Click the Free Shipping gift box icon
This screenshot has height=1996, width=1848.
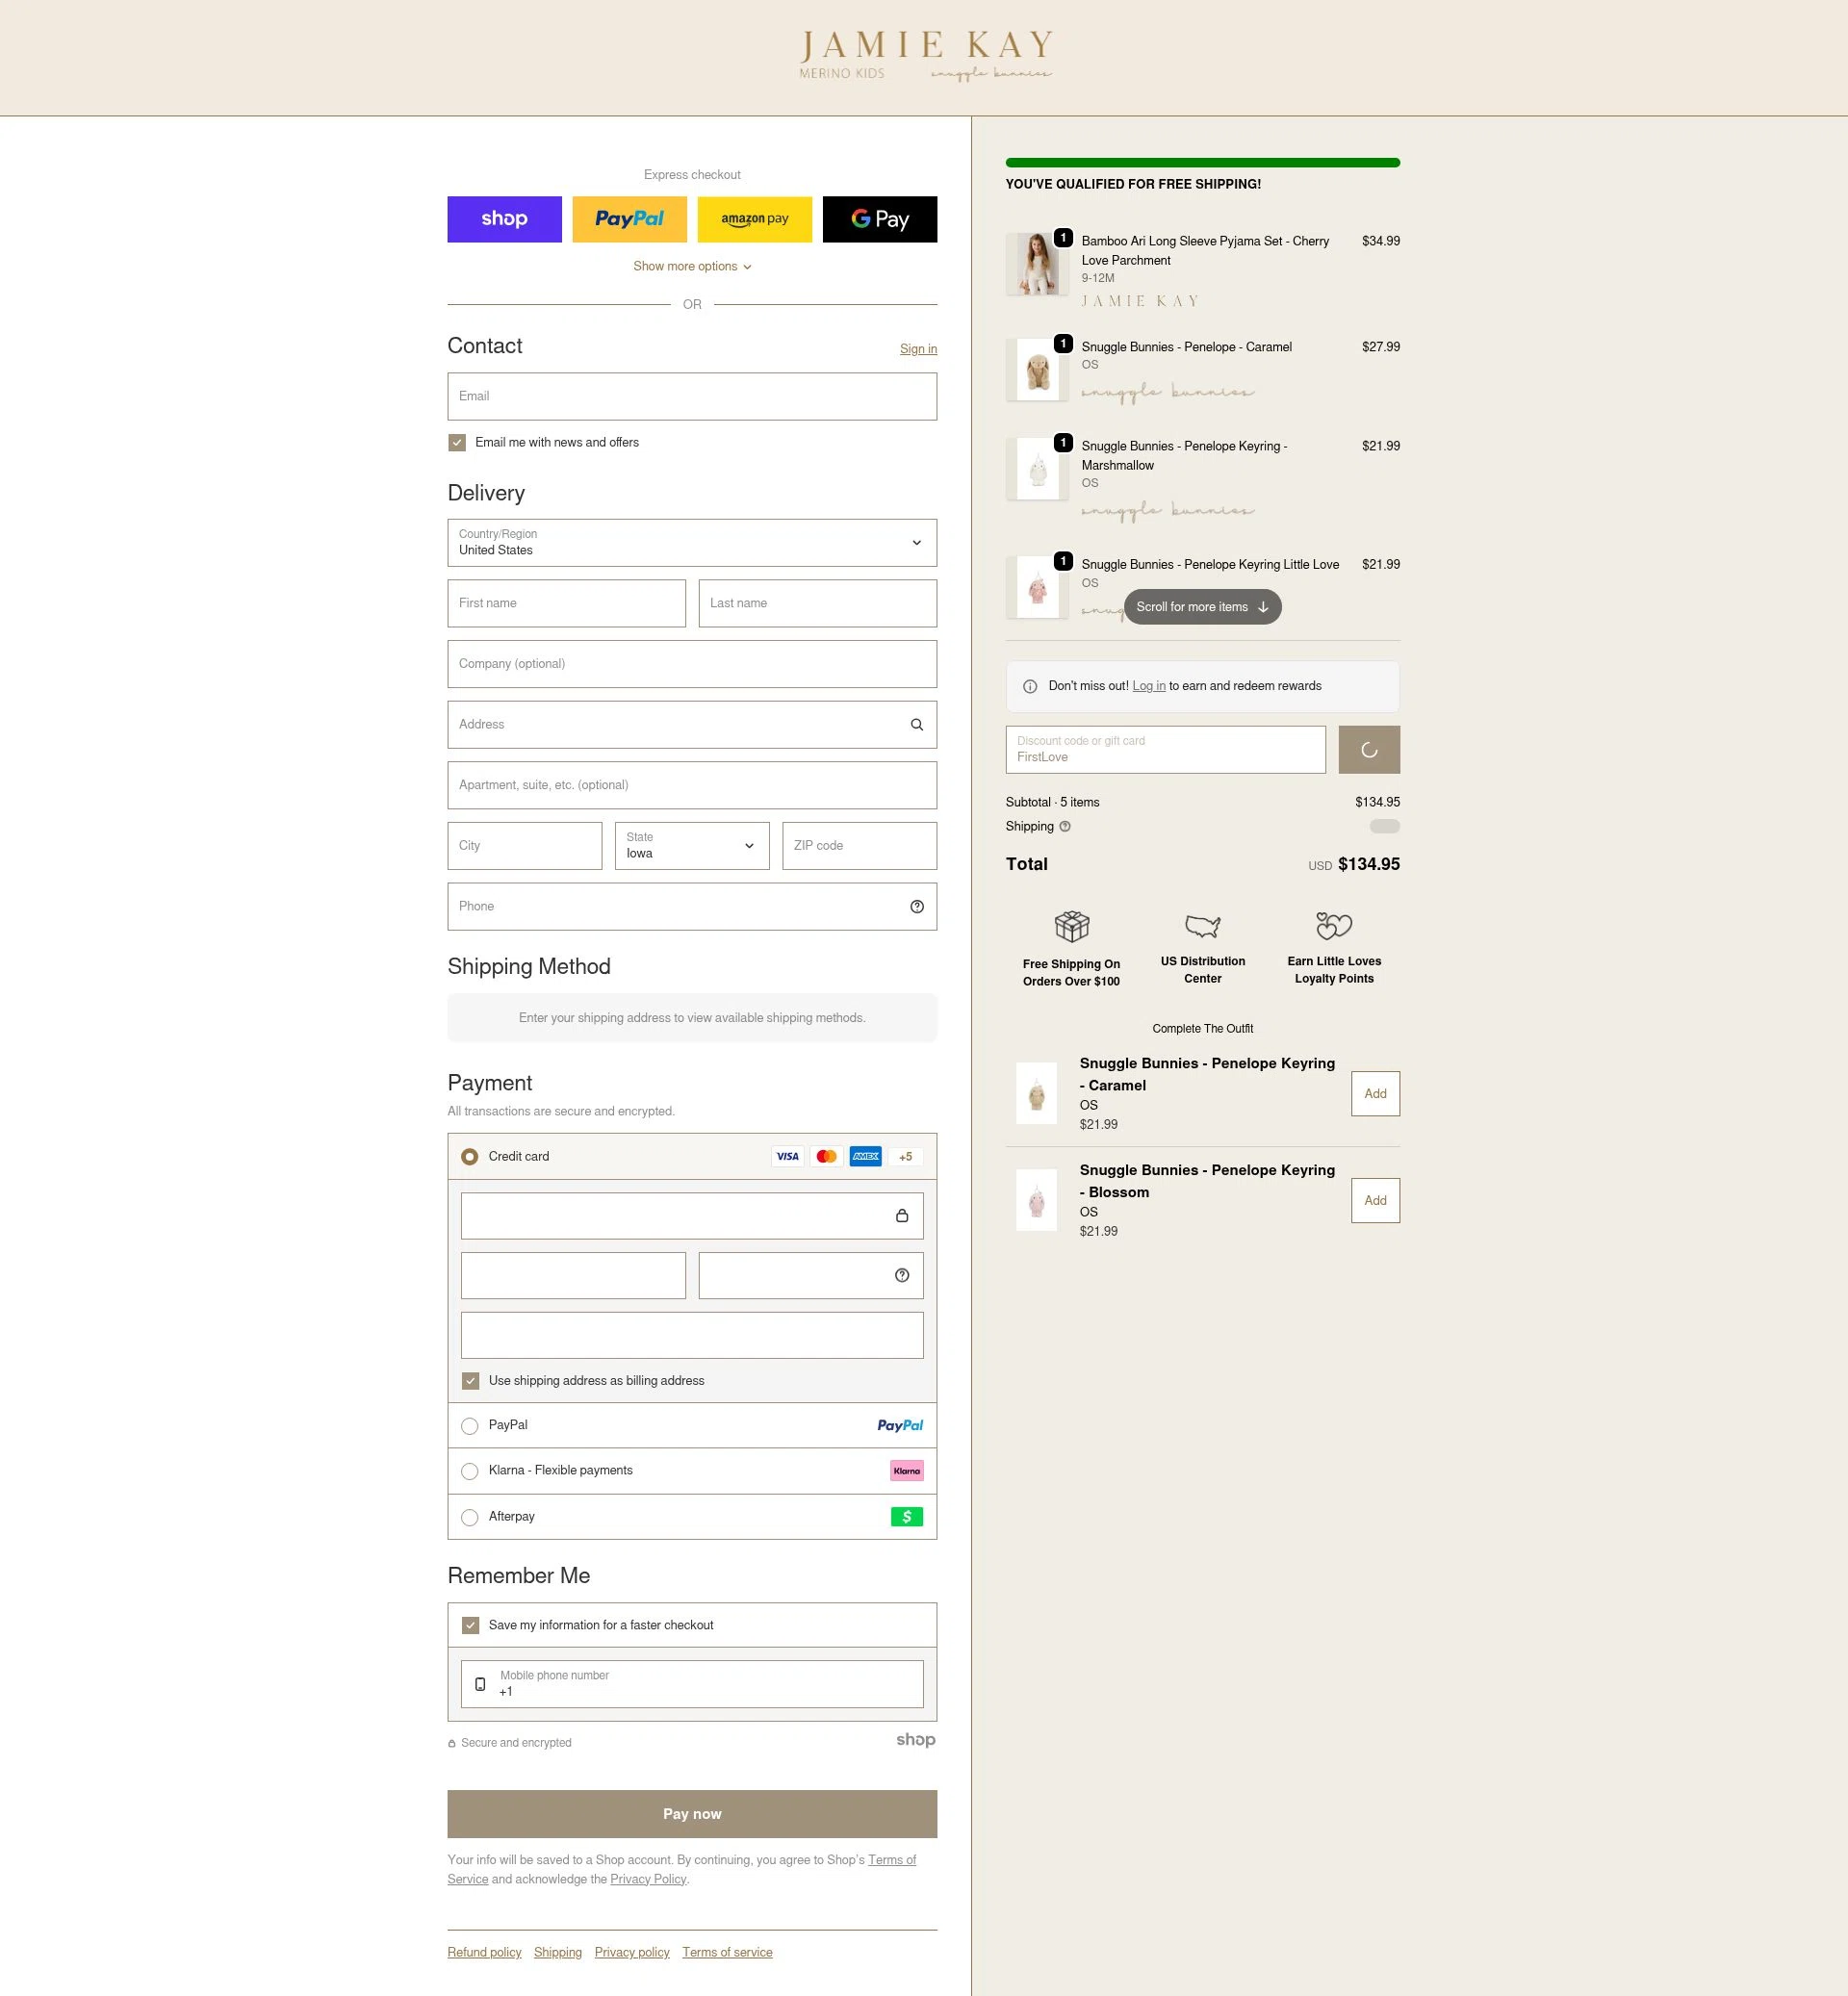1071,926
